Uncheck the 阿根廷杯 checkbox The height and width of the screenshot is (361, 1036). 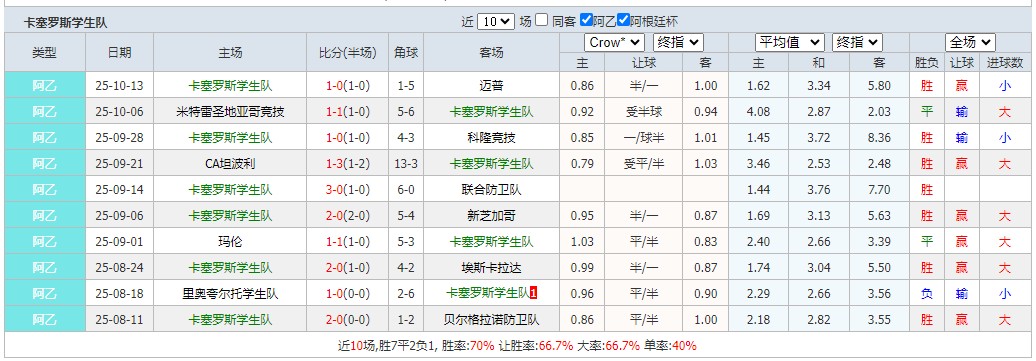(623, 20)
